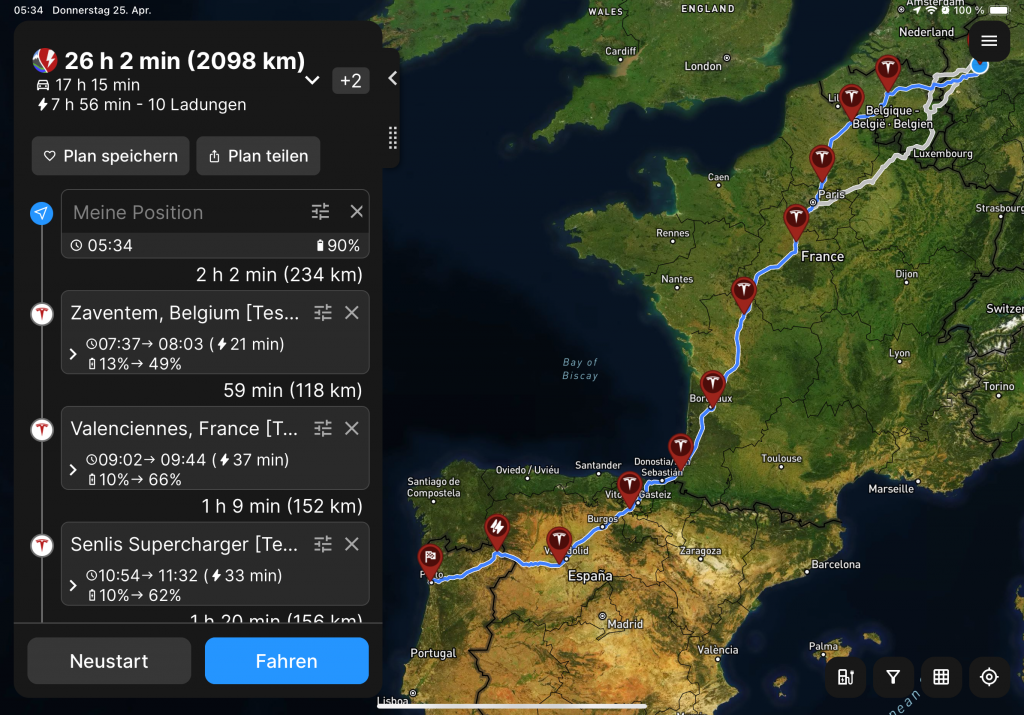Select the Tesla pin near Donostia/San Sebastián
1024x715 pixels.
680,450
